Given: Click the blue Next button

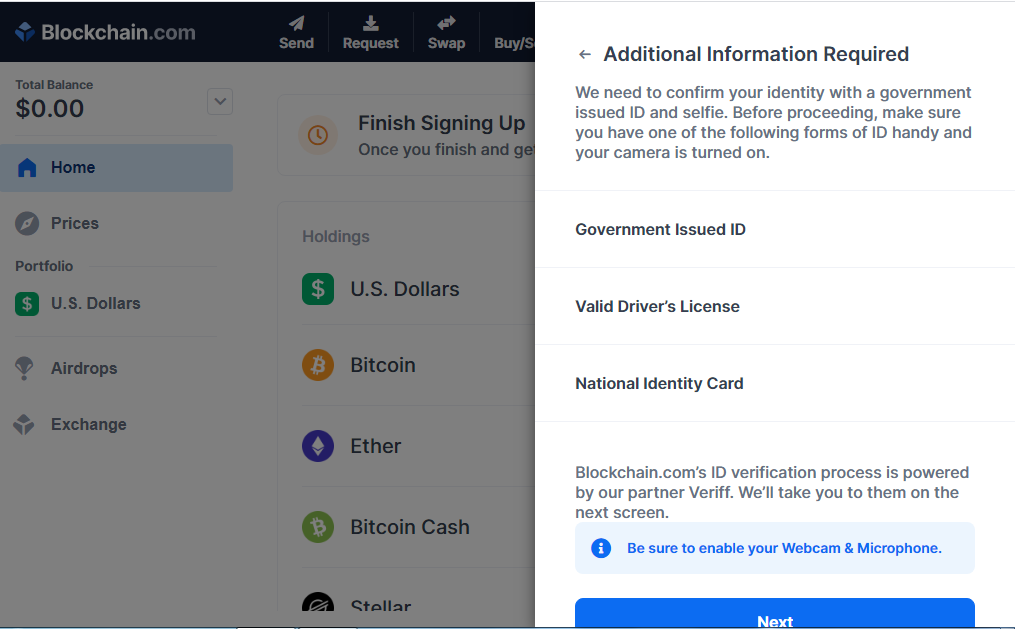Looking at the screenshot, I should tap(775, 613).
